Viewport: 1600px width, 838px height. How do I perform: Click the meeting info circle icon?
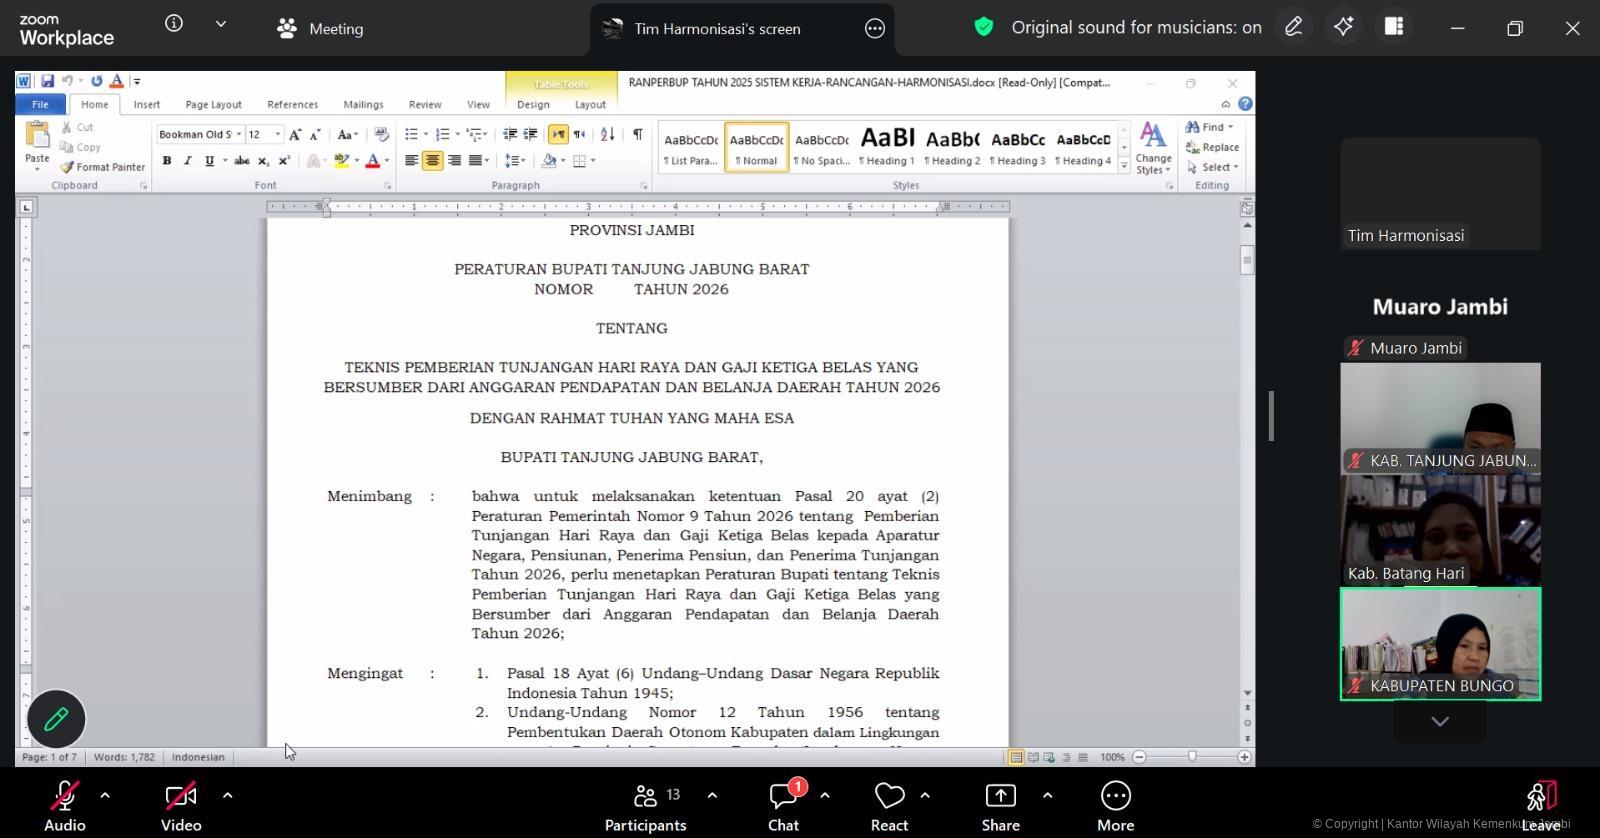point(174,24)
